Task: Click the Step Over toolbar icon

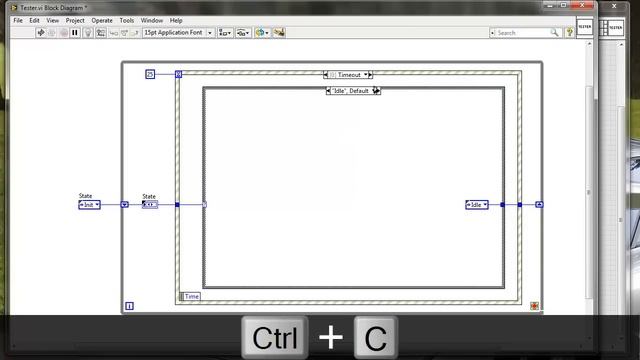Action: 124,33
